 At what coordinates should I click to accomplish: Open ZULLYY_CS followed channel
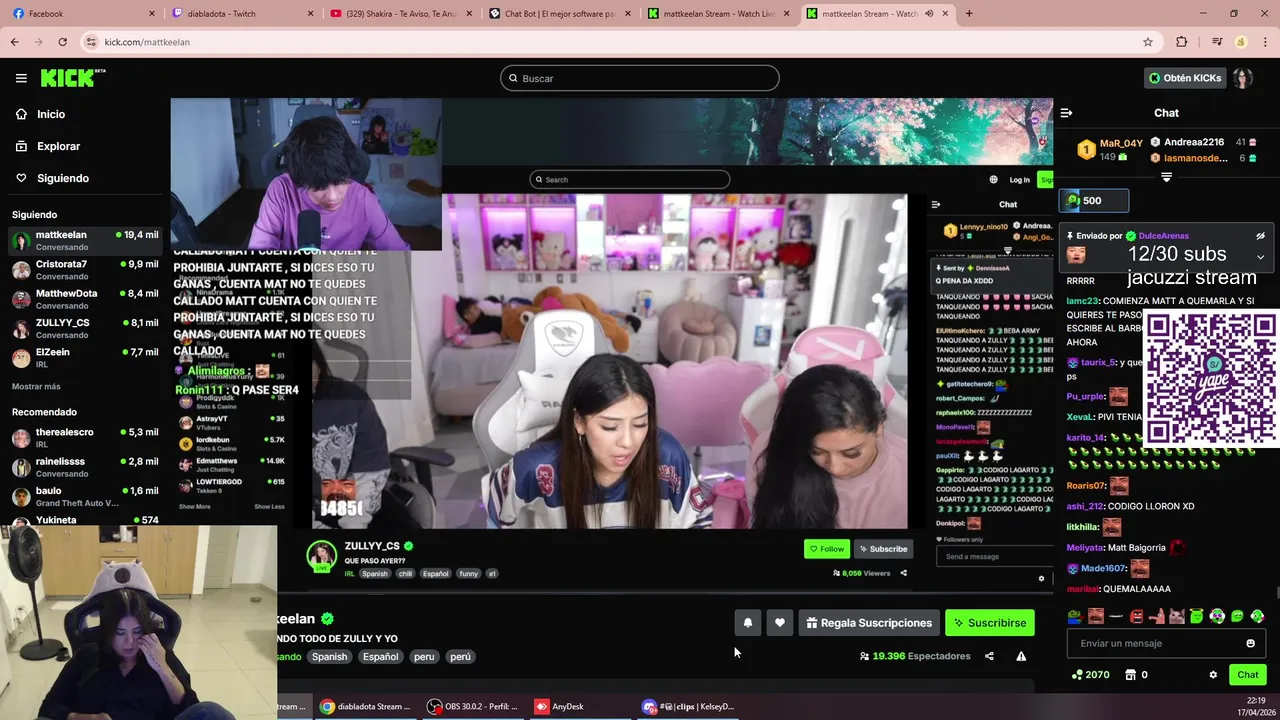(85, 328)
